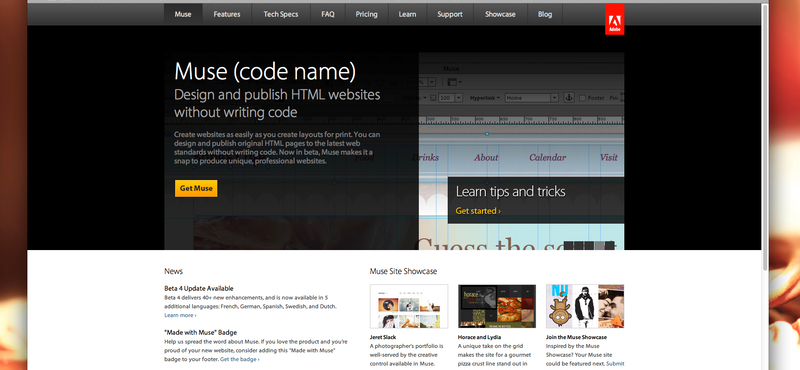Click the News section heading
Image resolution: width=800 pixels, height=370 pixels.
tap(173, 271)
